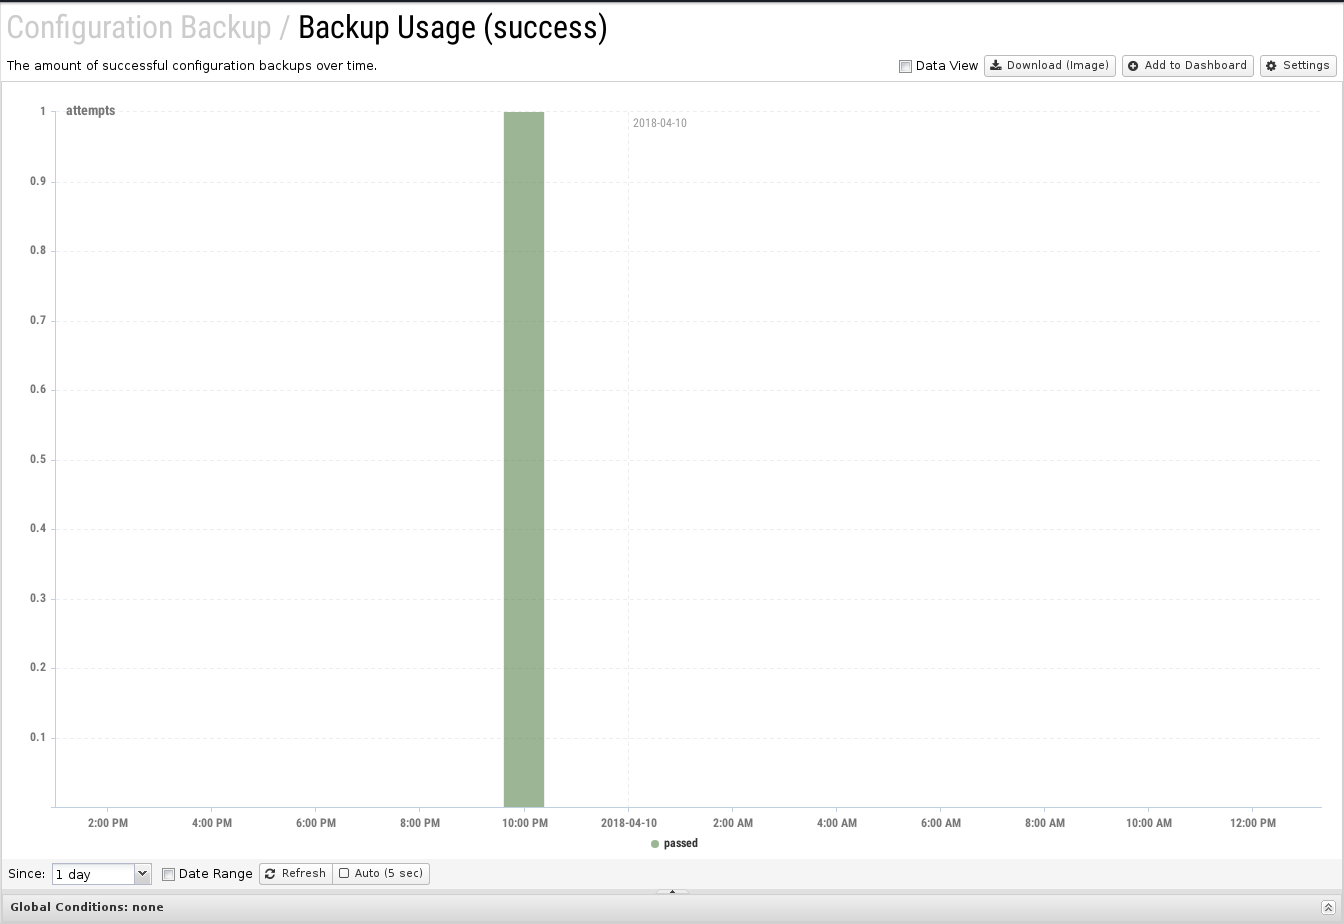Click the 6:00 AM x-axis label
This screenshot has width=1344, height=924.
(x=940, y=823)
